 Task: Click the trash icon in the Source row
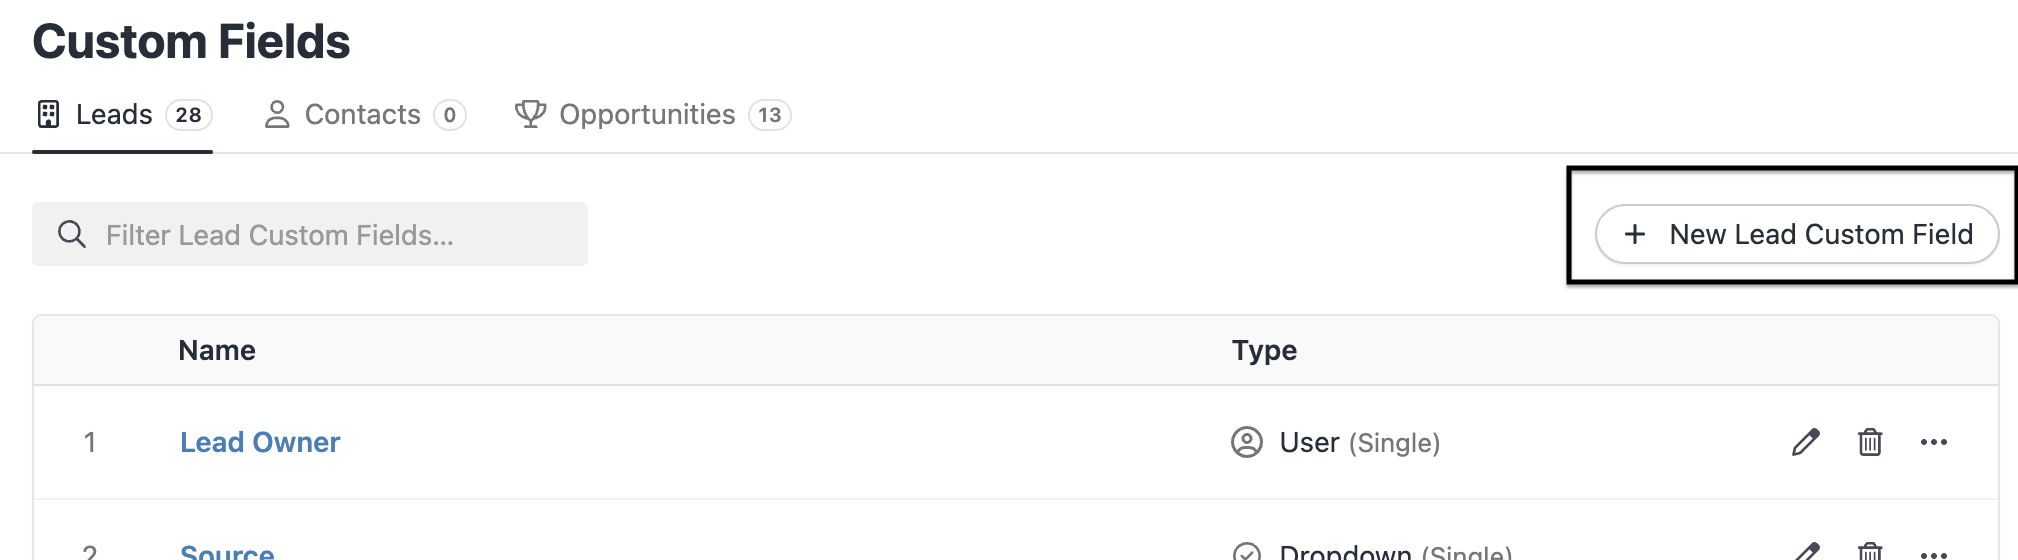pos(1869,551)
